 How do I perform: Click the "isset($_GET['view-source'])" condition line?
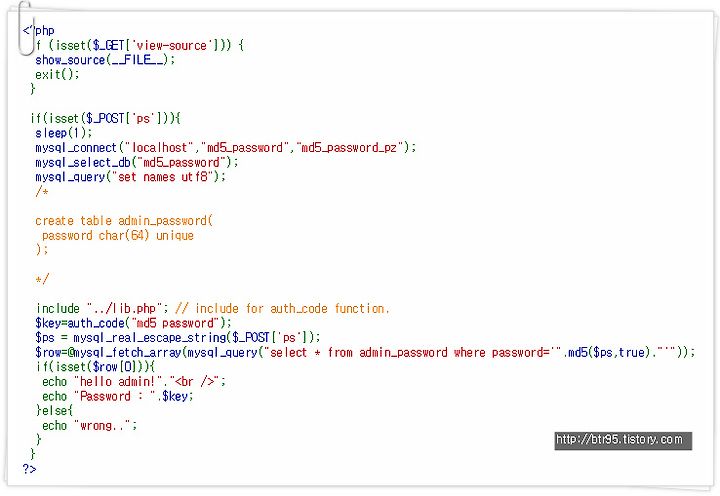140,45
